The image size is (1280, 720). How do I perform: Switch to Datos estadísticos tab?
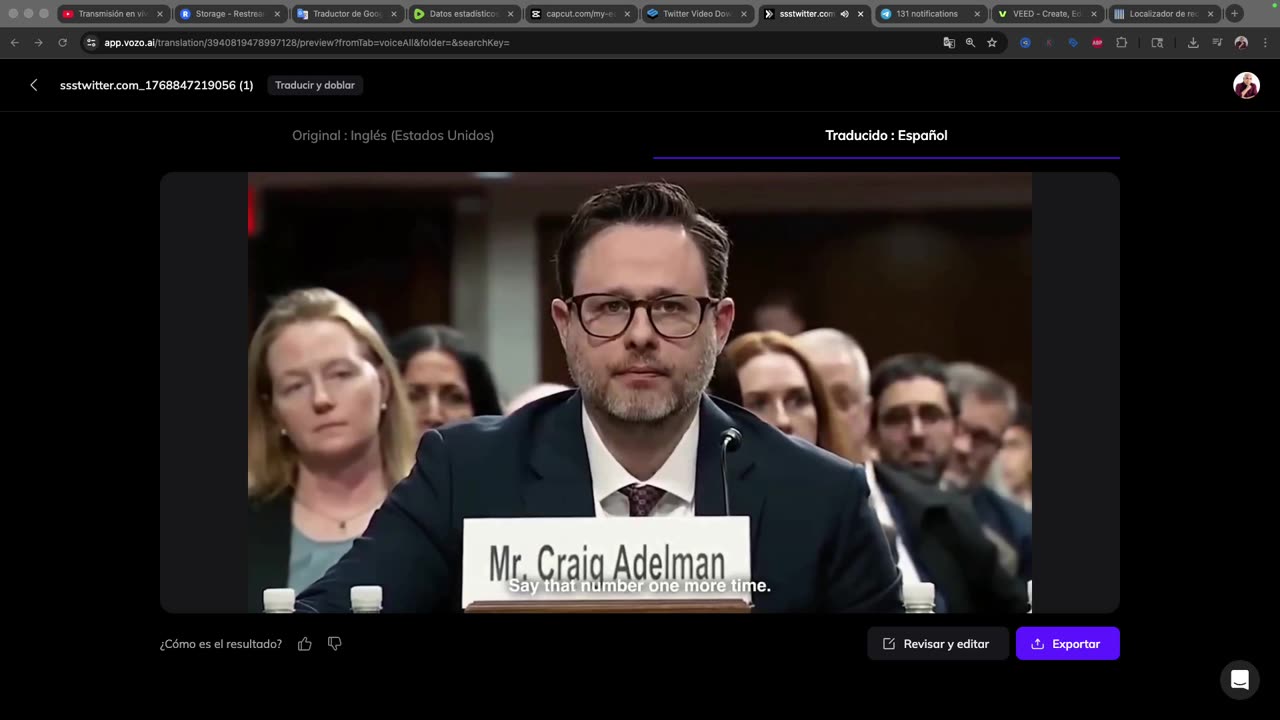(x=463, y=14)
